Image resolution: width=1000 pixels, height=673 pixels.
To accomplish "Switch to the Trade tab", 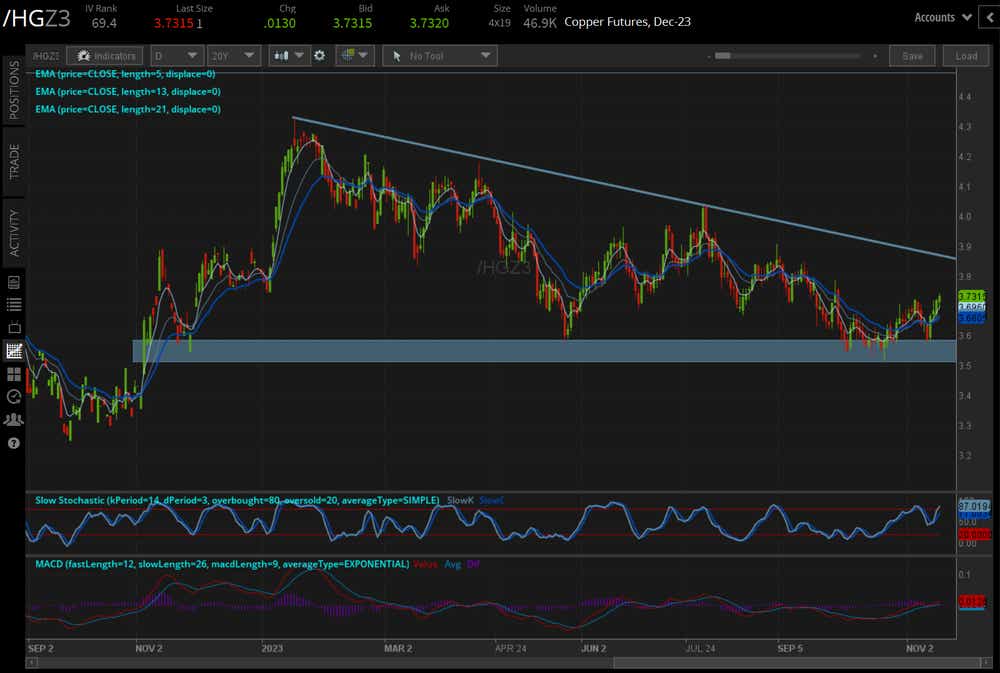I will (x=14, y=162).
